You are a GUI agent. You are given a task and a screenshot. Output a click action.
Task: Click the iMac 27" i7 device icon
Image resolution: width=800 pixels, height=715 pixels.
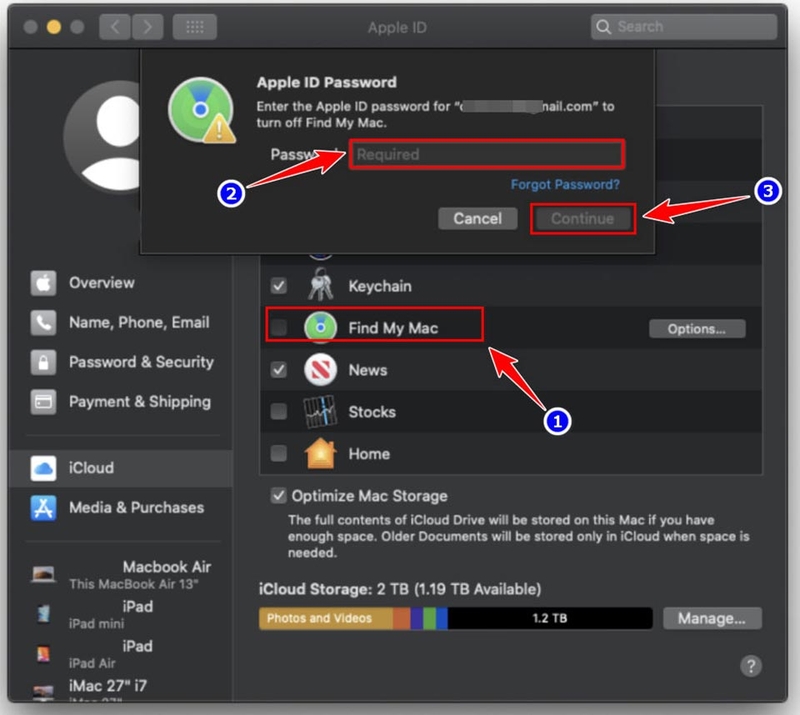[43, 692]
